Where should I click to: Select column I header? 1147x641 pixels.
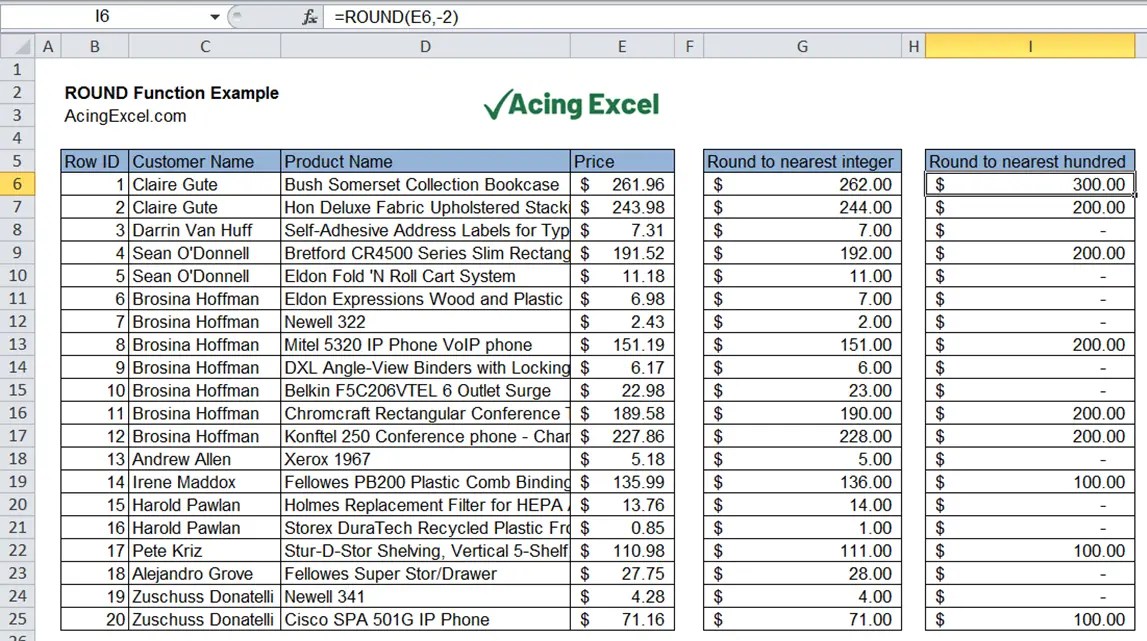coord(1030,46)
